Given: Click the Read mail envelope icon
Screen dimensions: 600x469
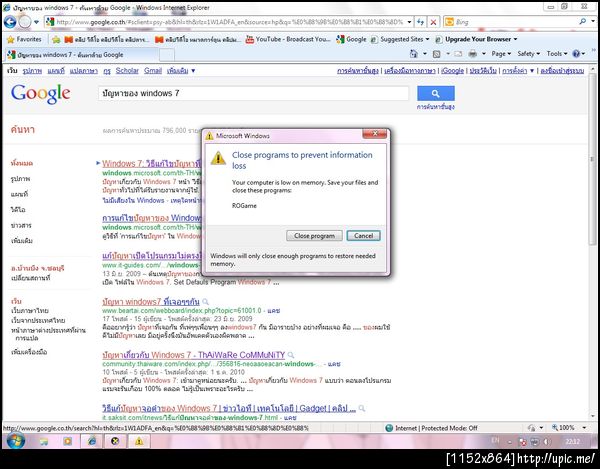Looking at the screenshot, I should (x=458, y=54).
